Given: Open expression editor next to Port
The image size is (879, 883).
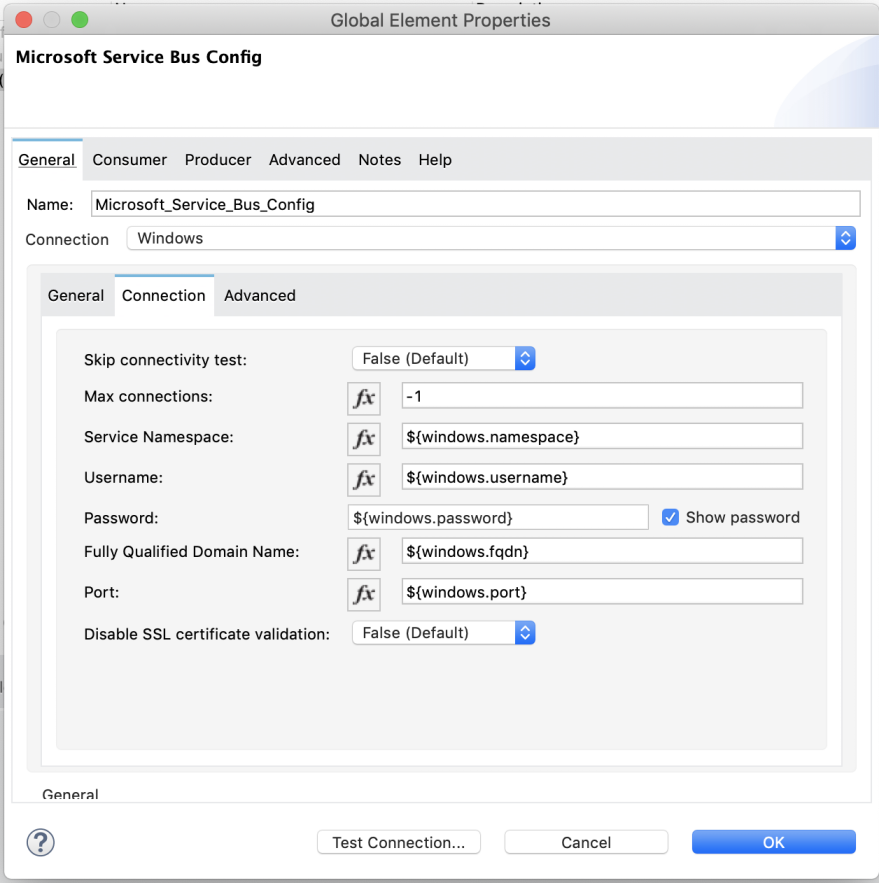Looking at the screenshot, I should click(x=363, y=594).
